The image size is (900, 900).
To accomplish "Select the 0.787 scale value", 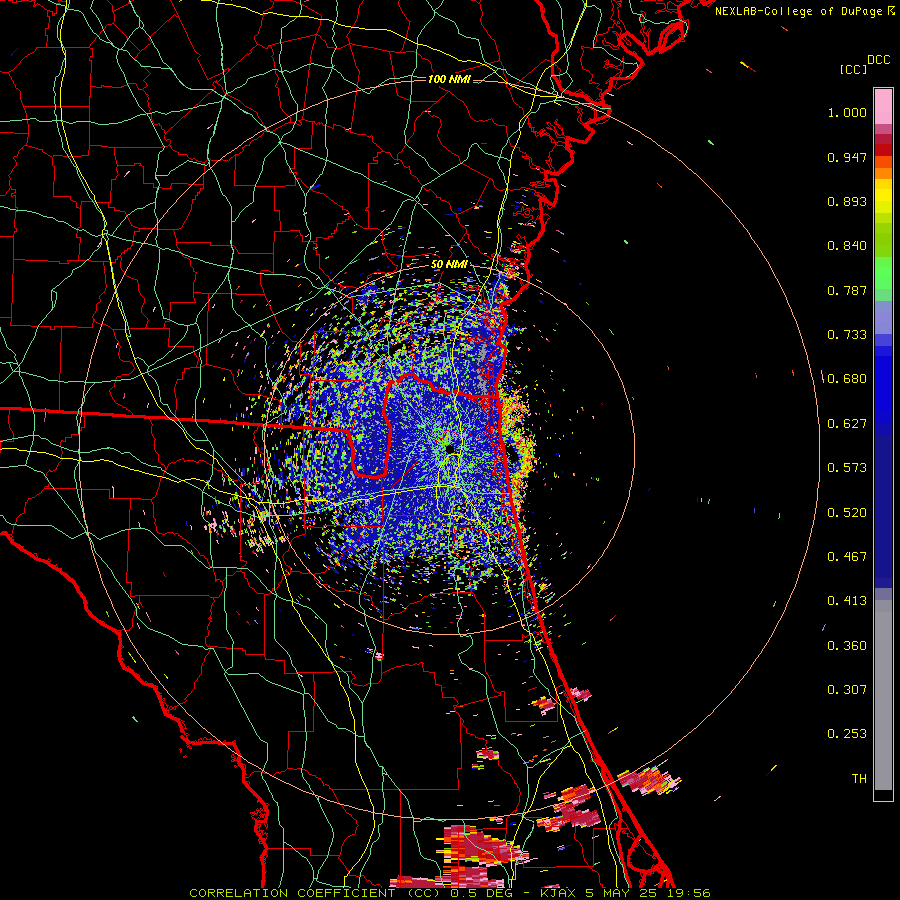I will [847, 290].
